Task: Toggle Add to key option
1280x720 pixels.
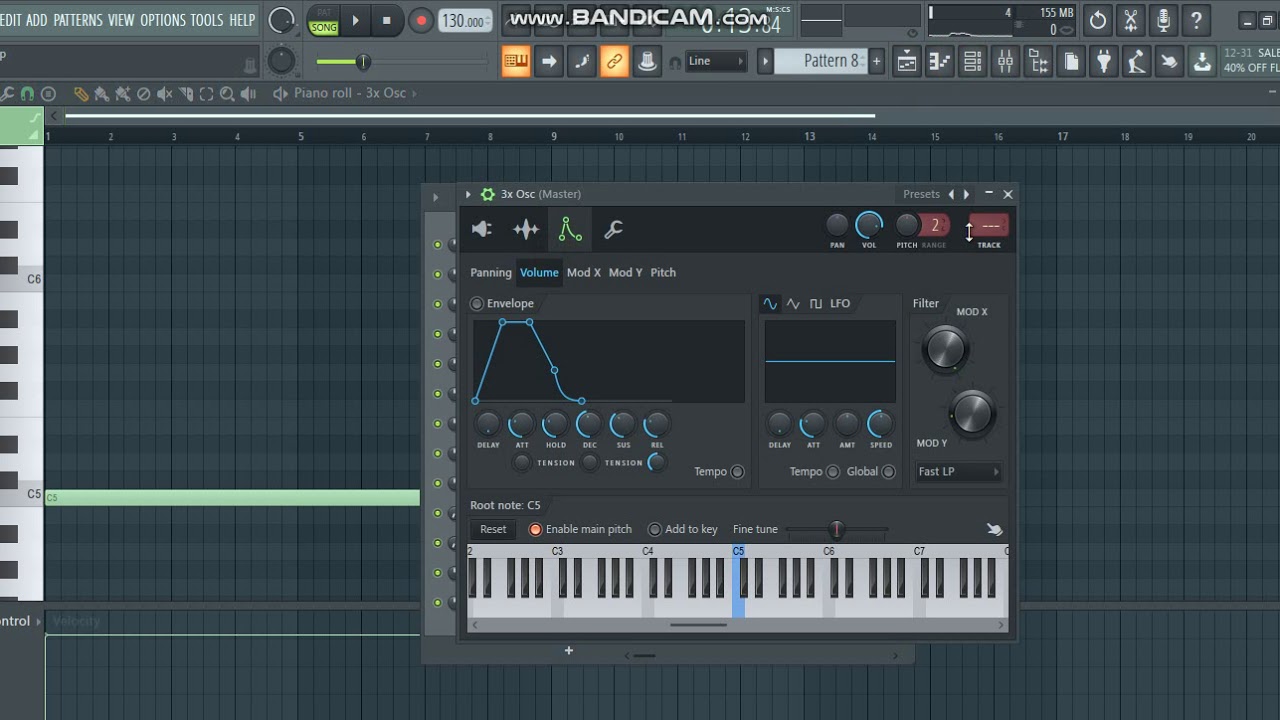Action: [655, 529]
